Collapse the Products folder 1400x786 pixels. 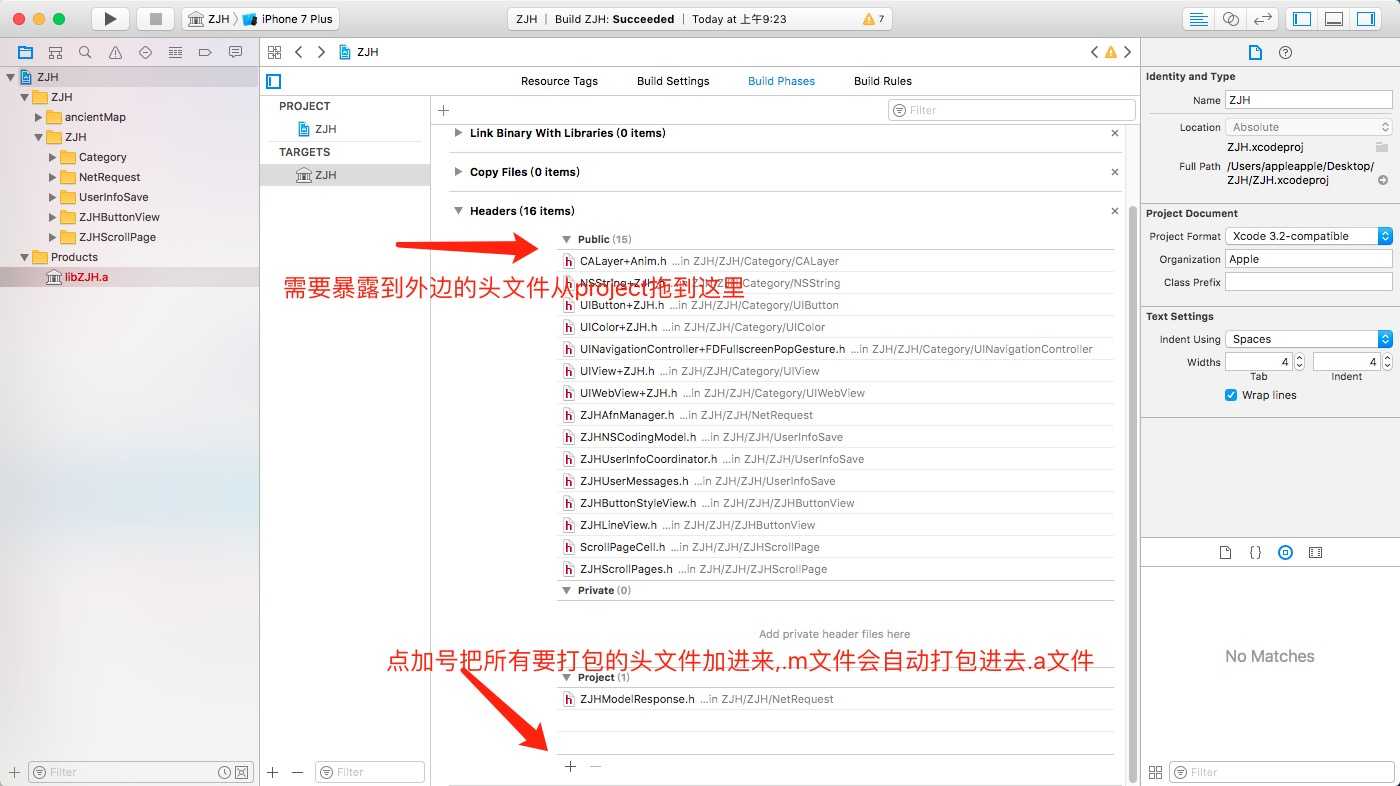point(25,257)
